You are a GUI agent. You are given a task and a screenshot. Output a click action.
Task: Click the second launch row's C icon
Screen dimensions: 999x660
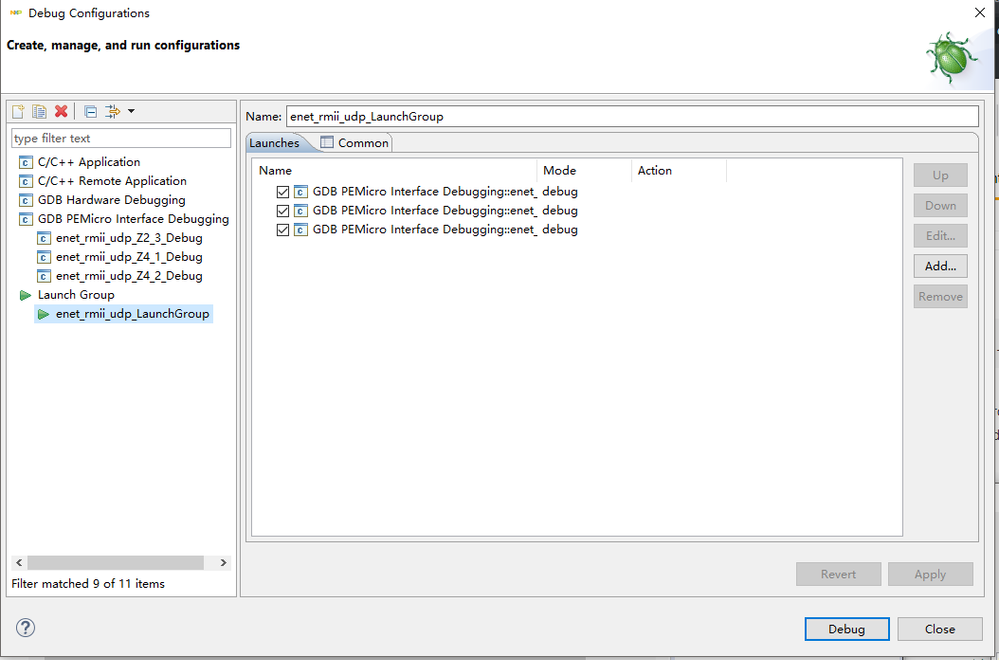point(301,211)
